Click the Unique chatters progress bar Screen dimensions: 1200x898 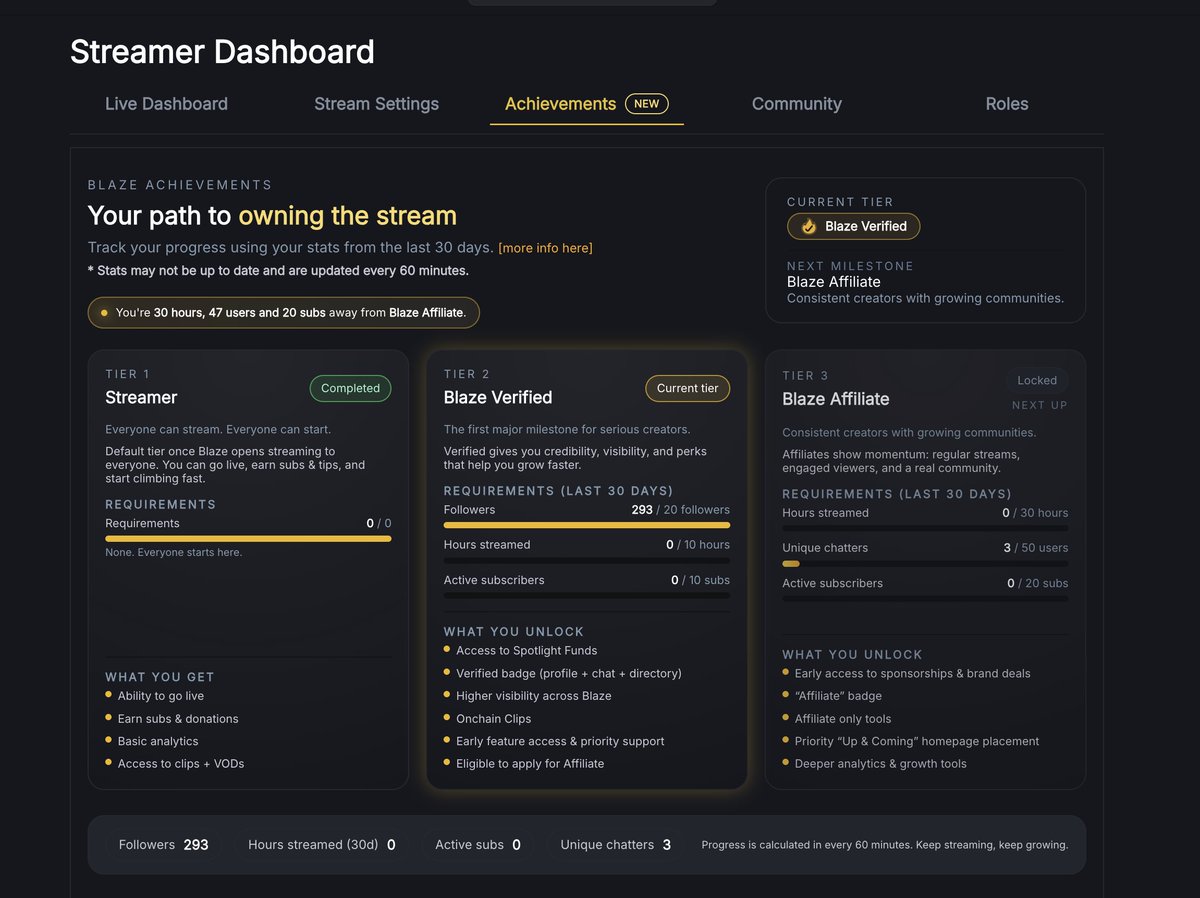click(925, 563)
